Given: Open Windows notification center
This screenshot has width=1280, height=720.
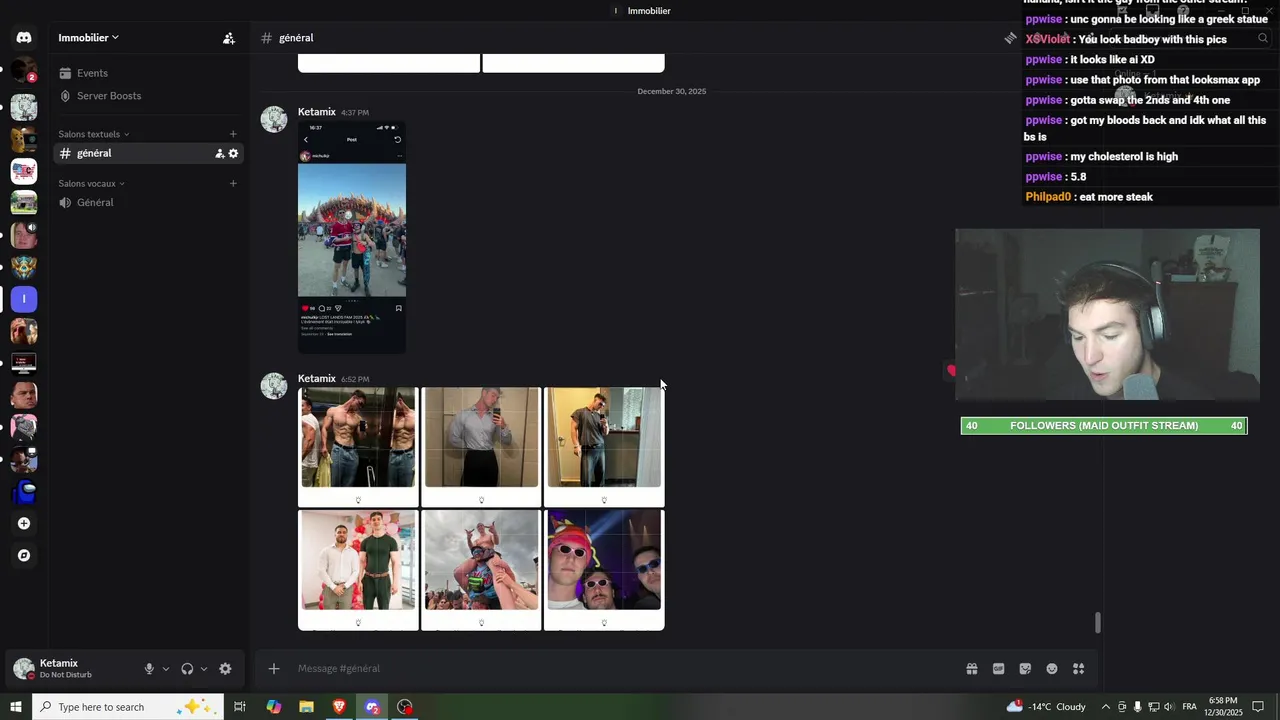Looking at the screenshot, I should [x=1258, y=707].
